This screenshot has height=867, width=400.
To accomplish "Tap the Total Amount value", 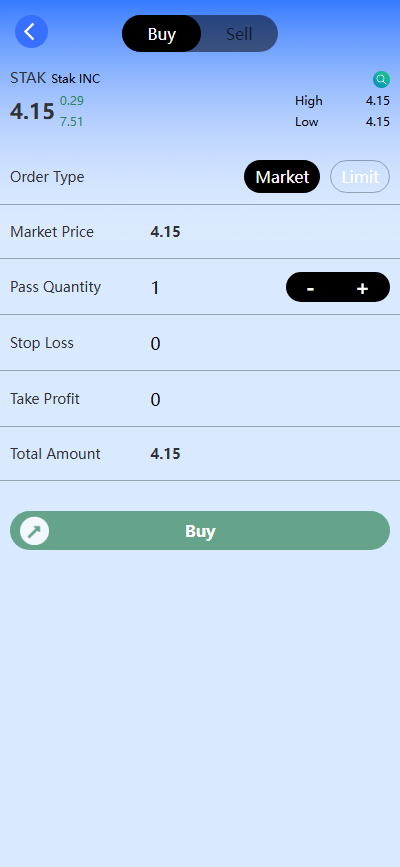I will [x=165, y=454].
